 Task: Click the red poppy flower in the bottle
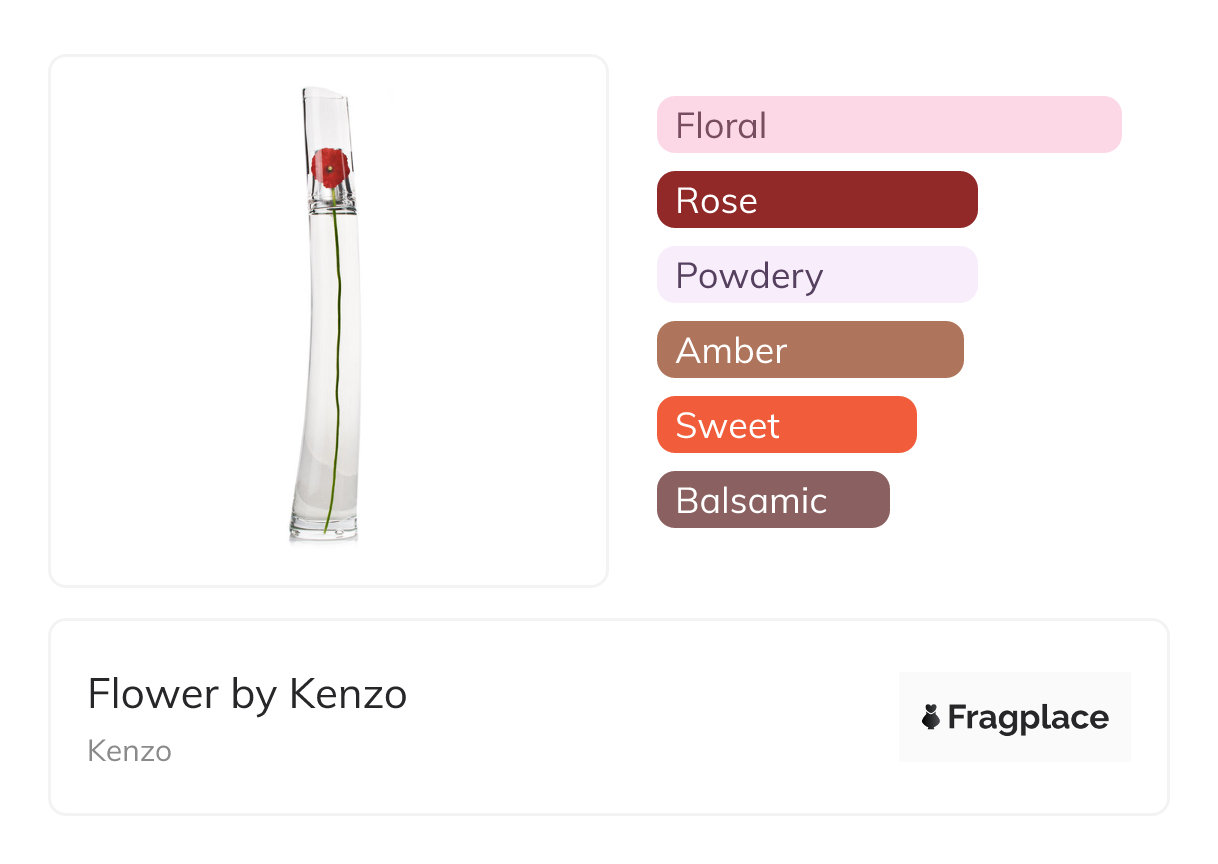(330, 166)
